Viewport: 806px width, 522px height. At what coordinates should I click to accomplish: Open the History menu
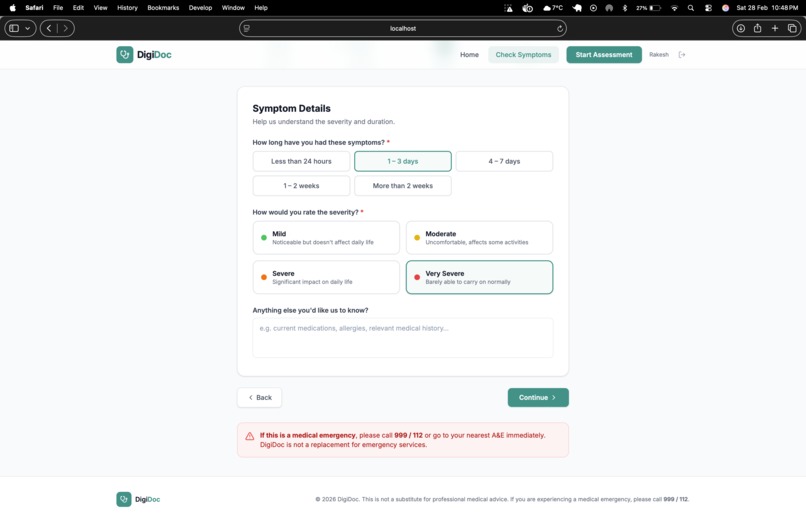click(127, 8)
